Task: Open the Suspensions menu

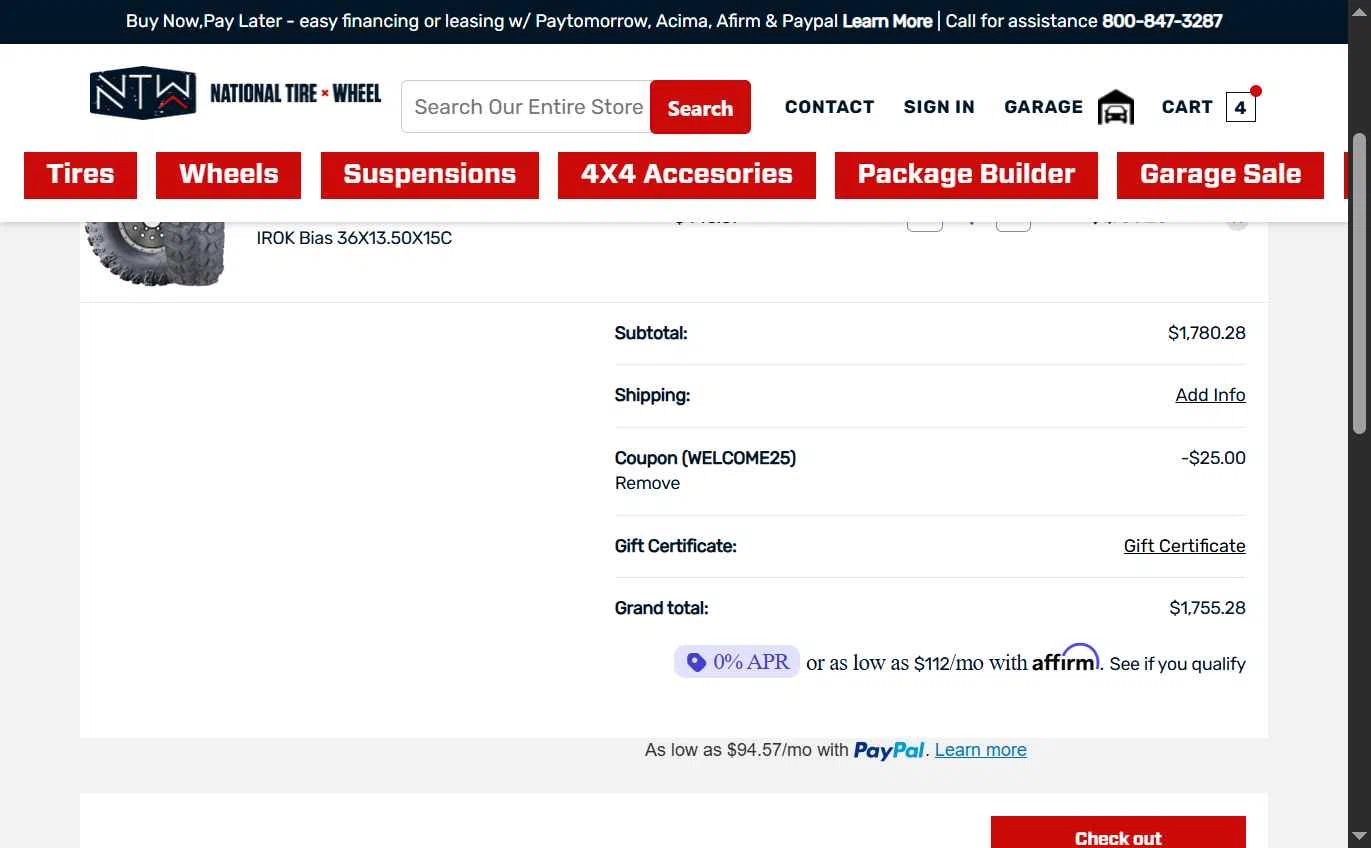Action: [430, 174]
